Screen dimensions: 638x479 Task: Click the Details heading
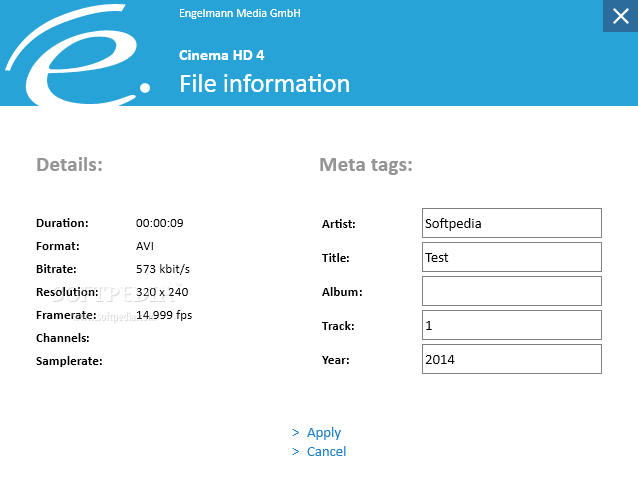[x=70, y=165]
